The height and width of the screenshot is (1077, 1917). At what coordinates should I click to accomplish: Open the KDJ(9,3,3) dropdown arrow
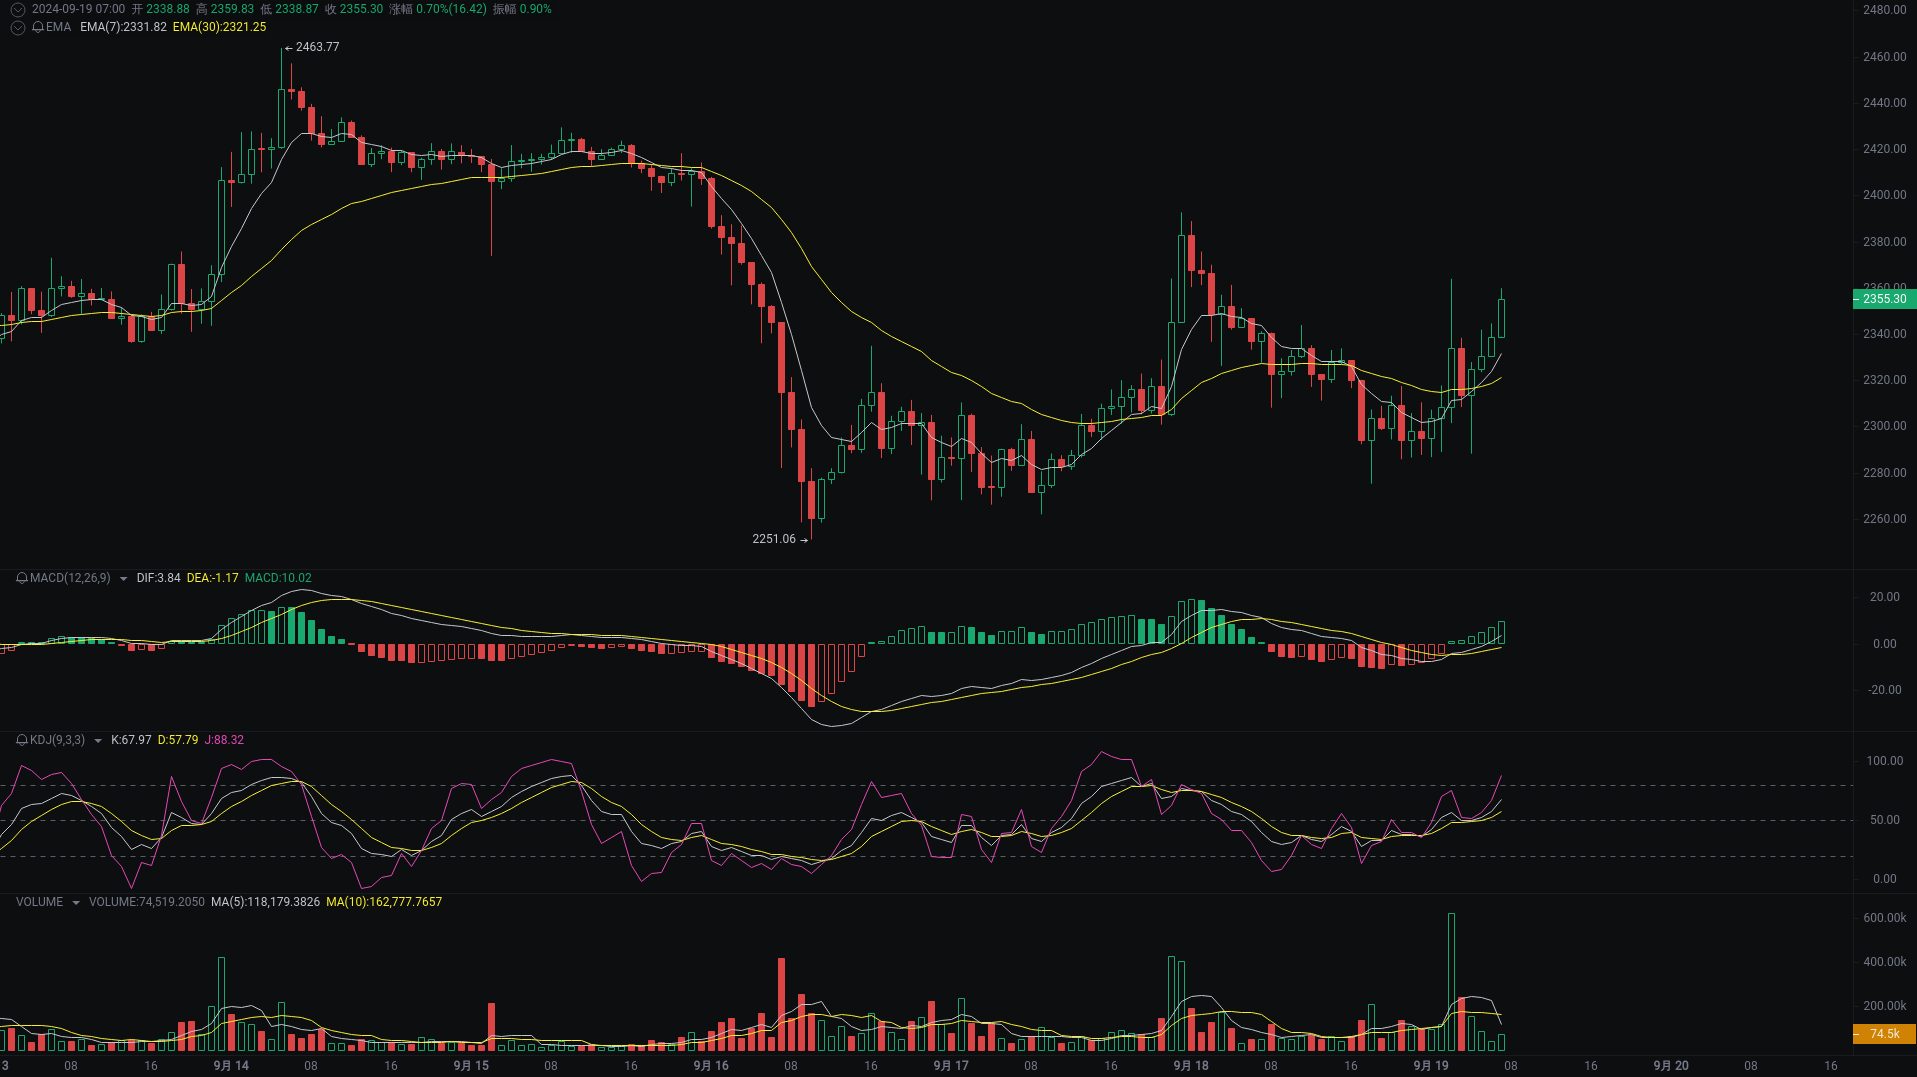(x=97, y=740)
